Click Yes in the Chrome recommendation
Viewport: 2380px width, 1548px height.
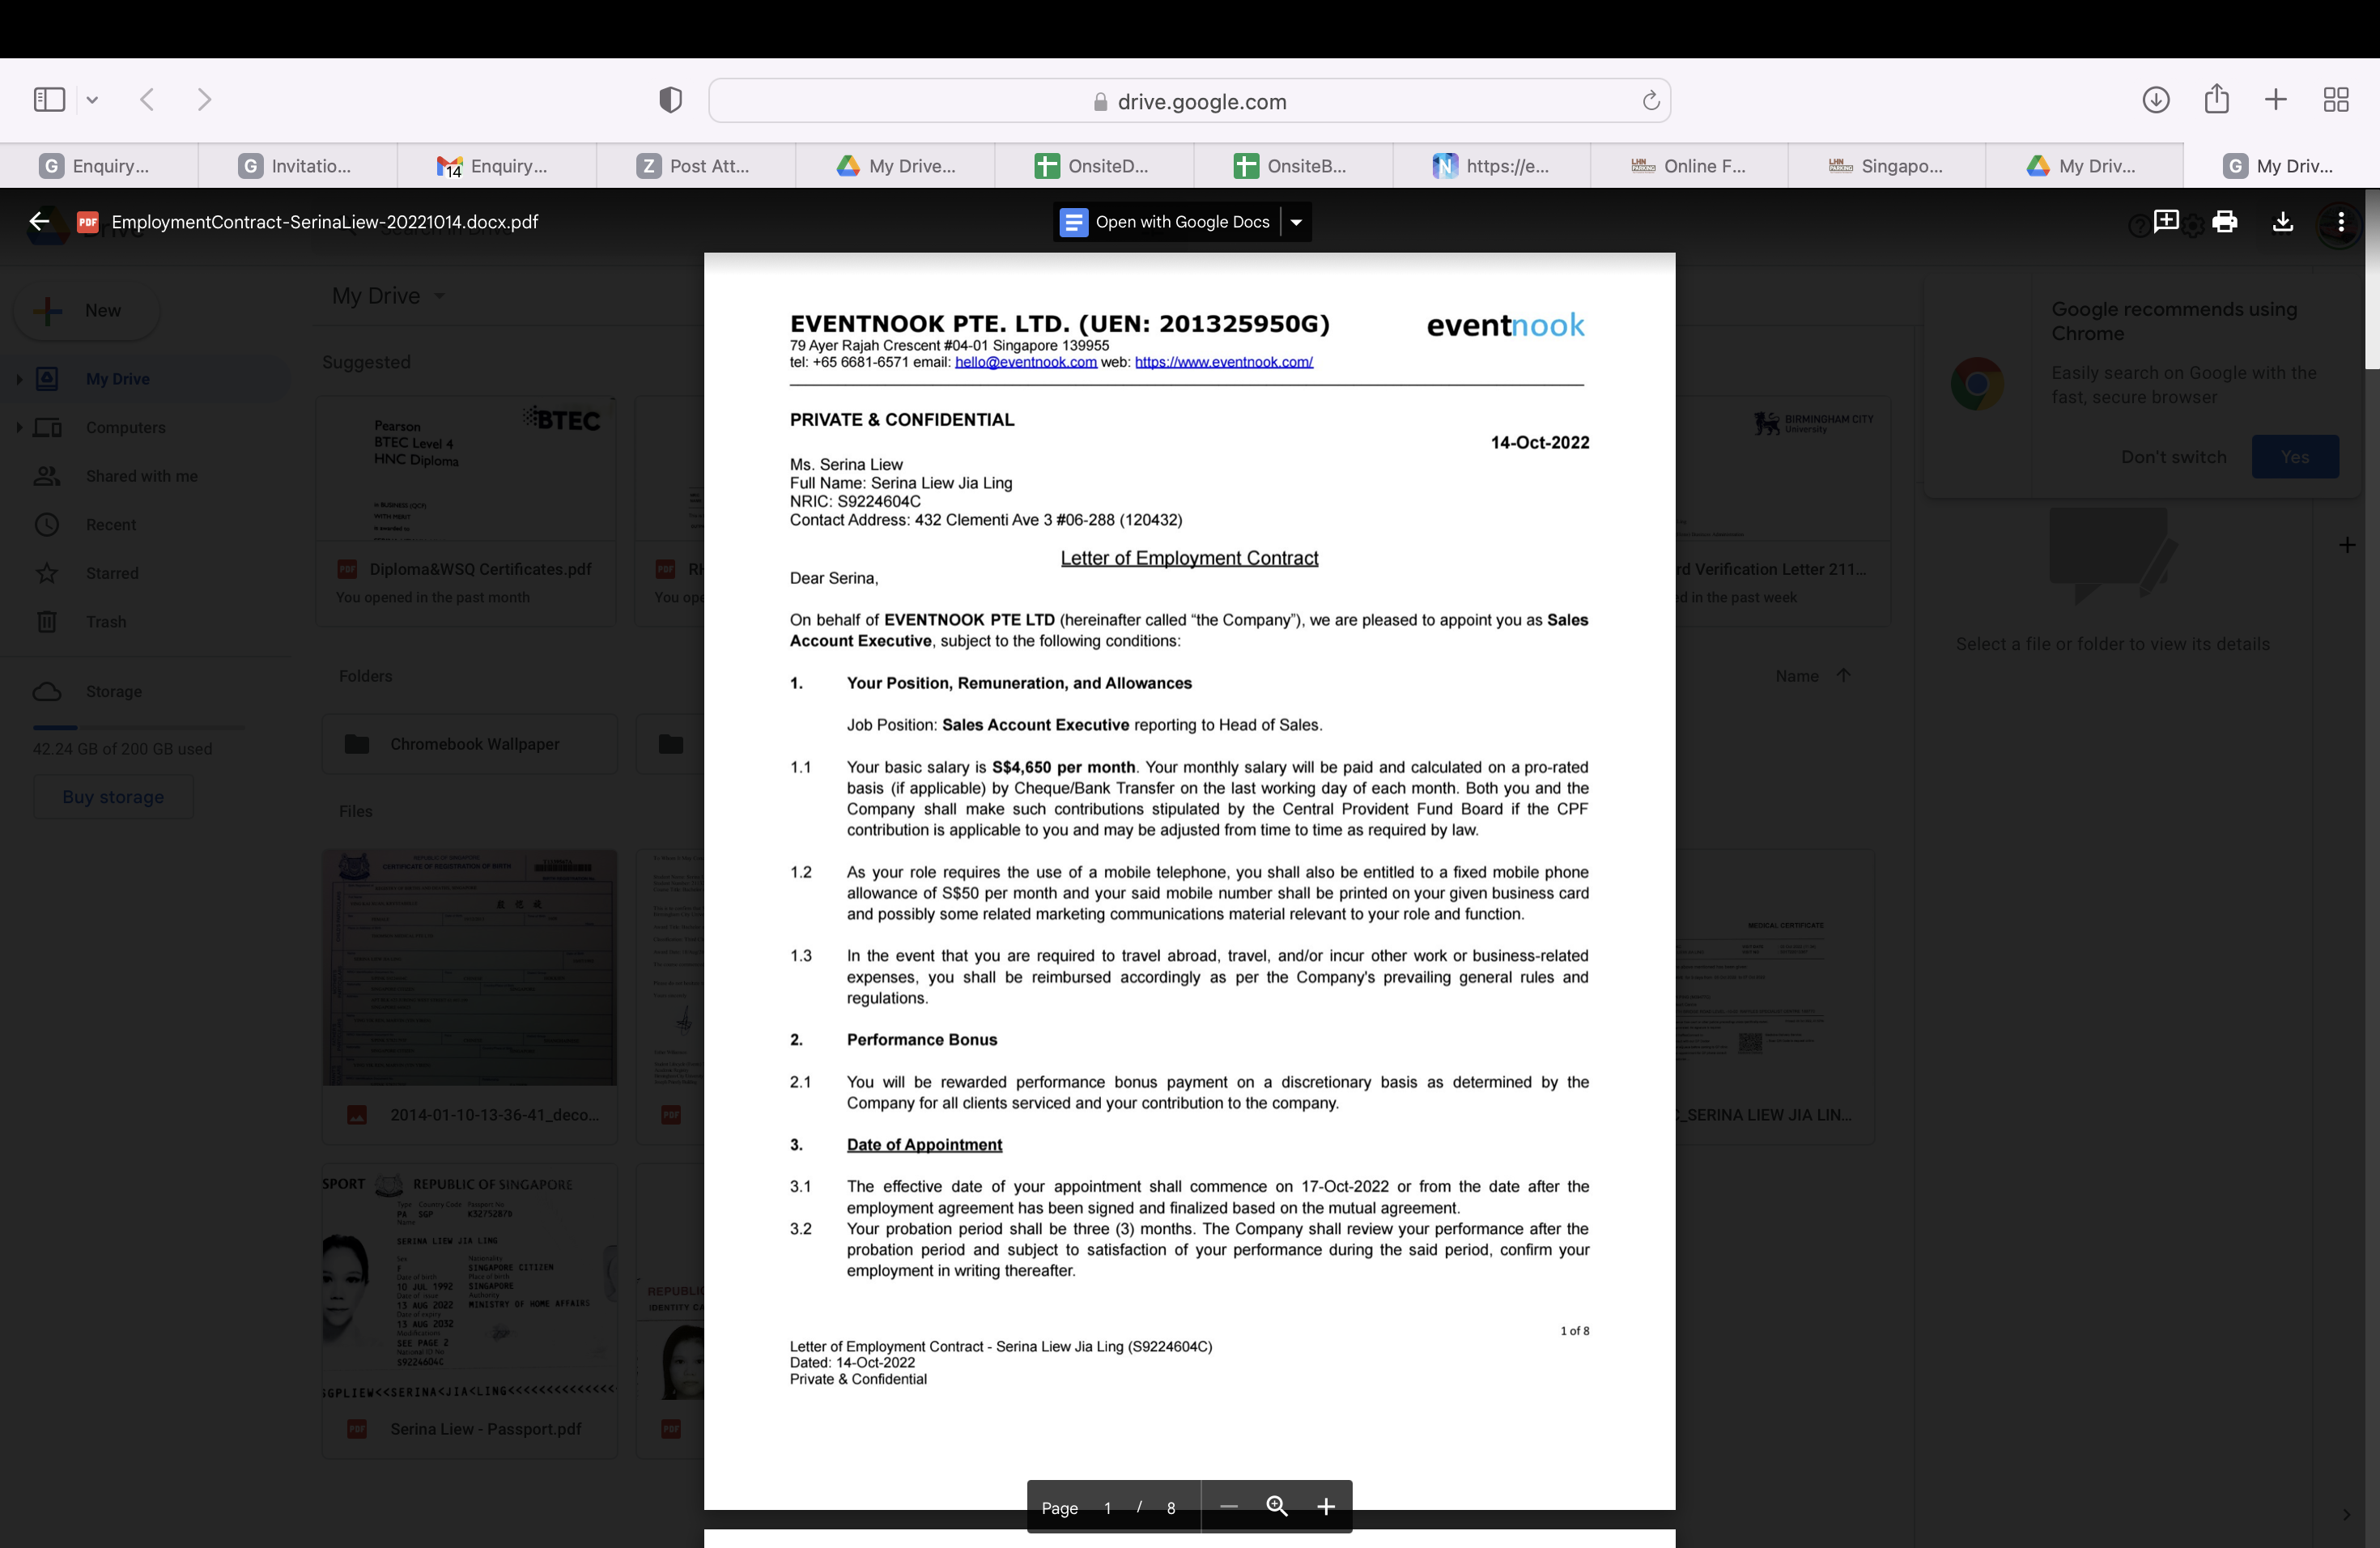(2294, 457)
